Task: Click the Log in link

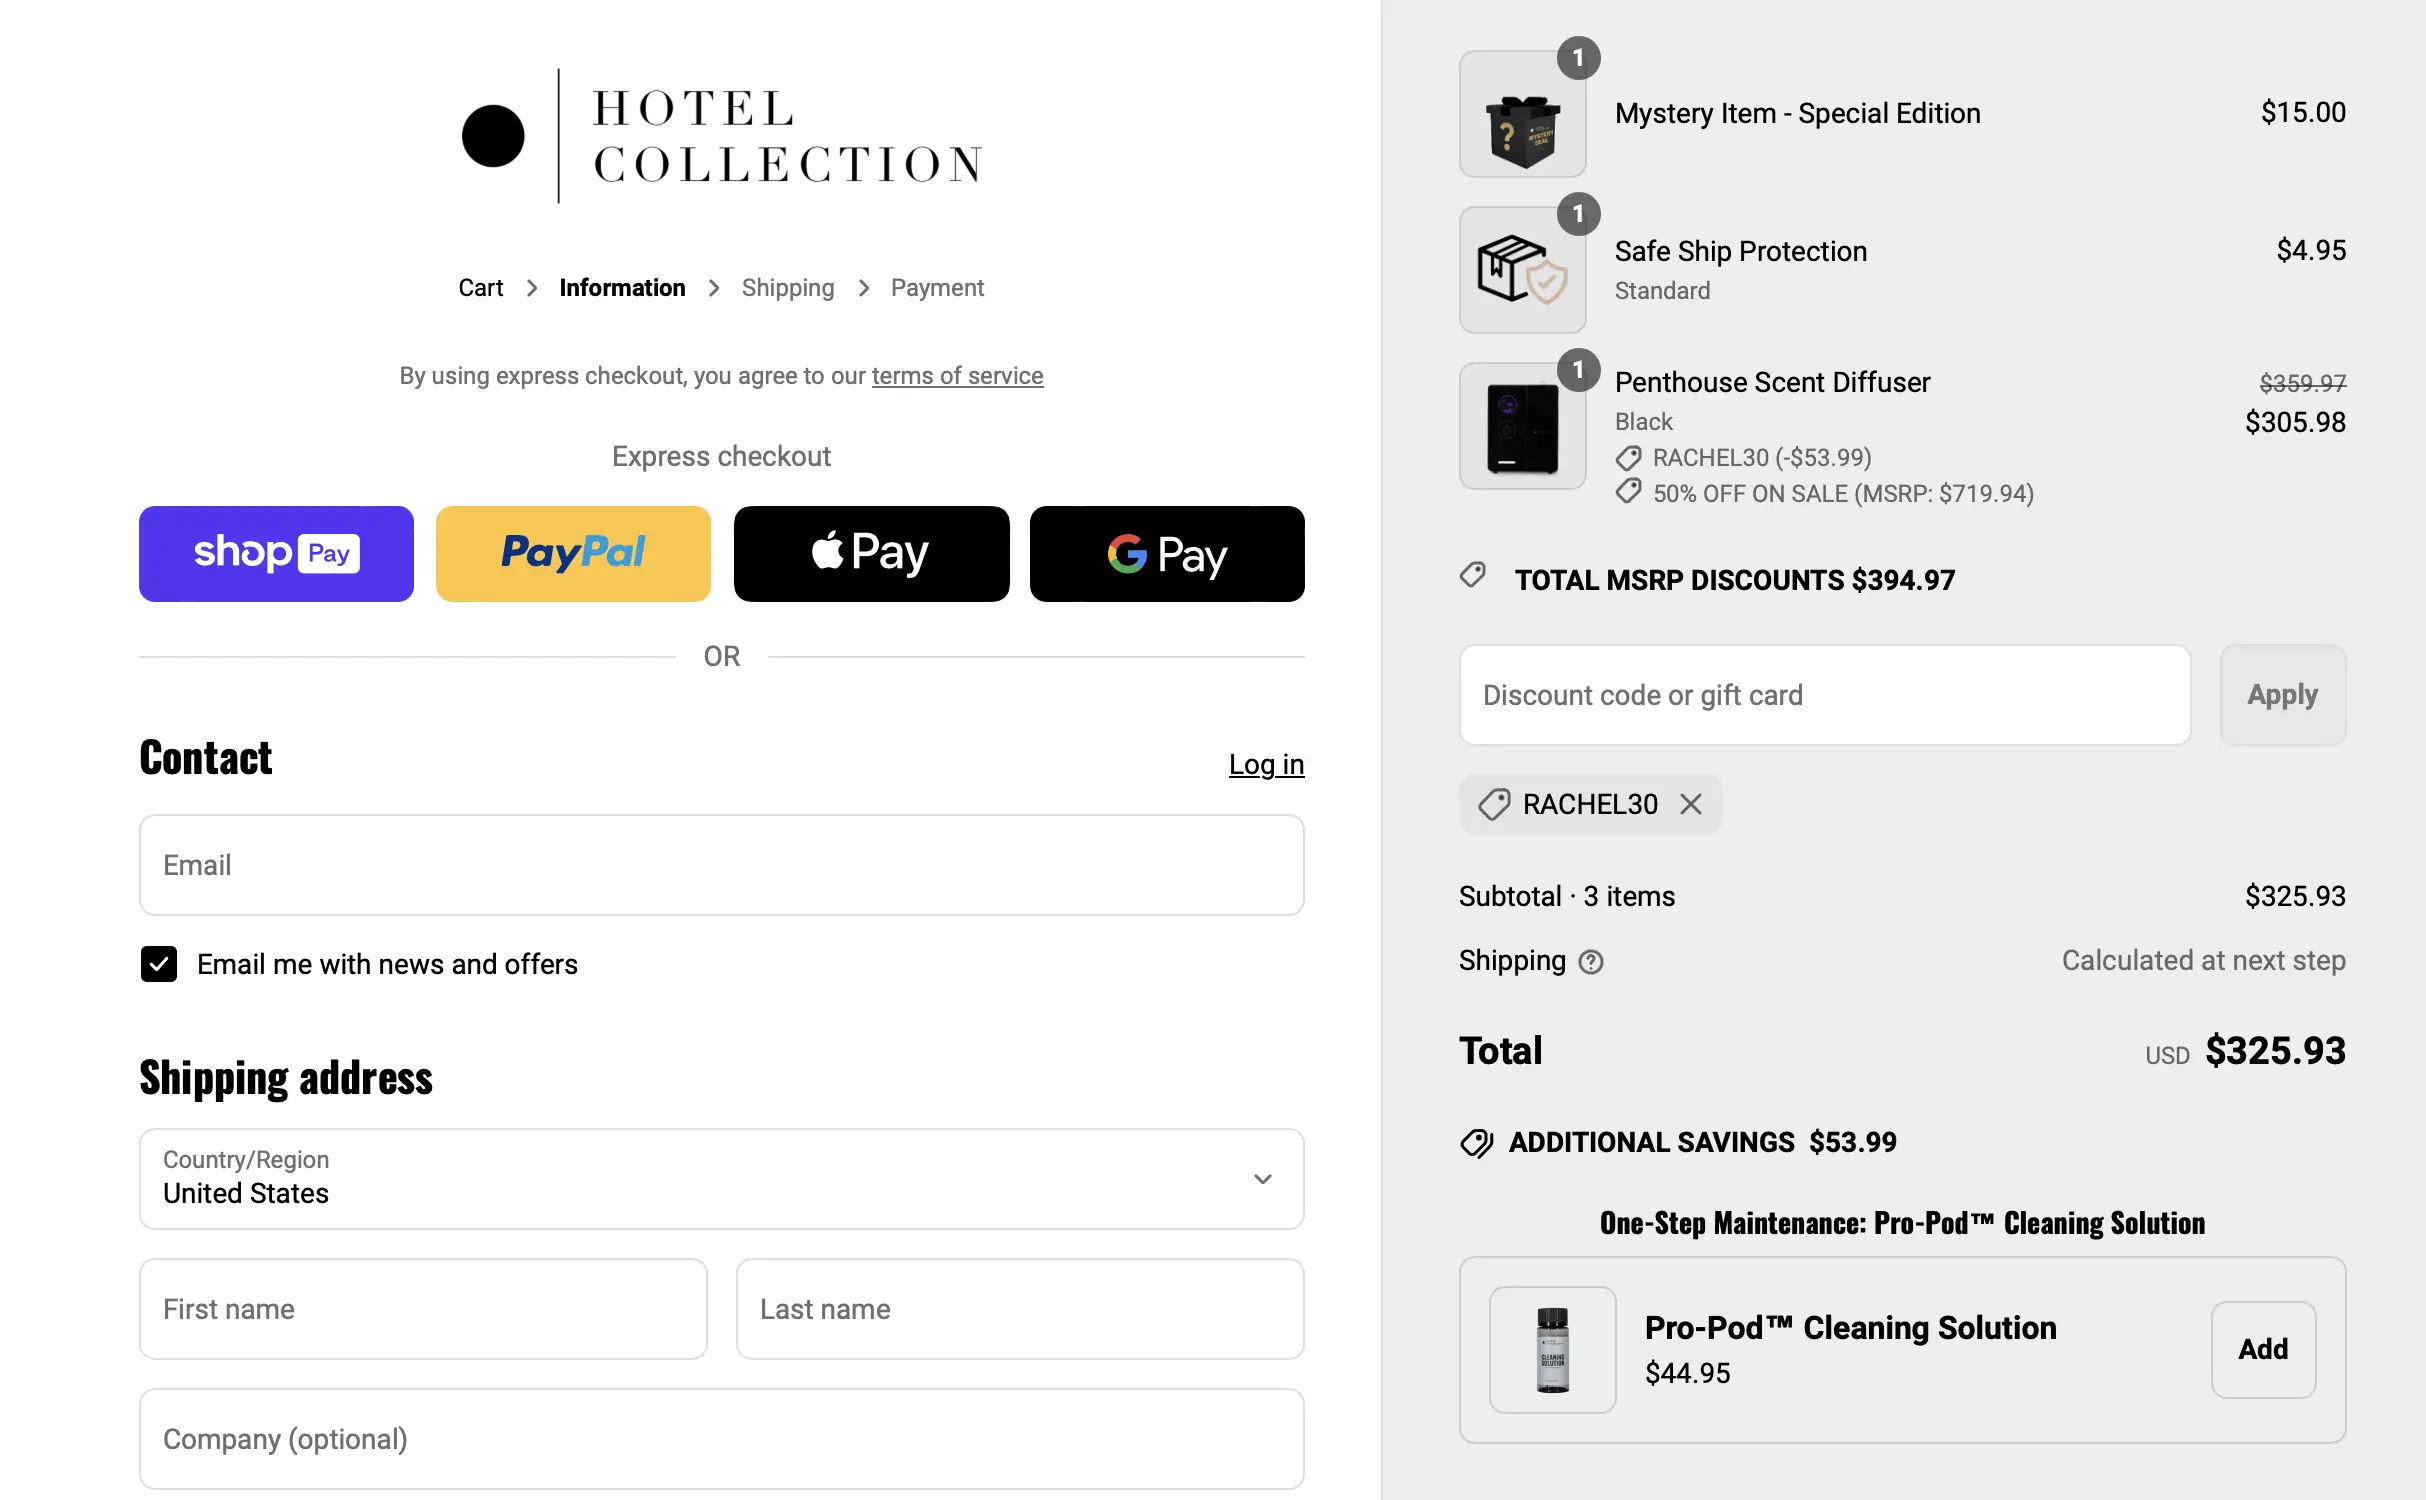Action: click(1266, 765)
